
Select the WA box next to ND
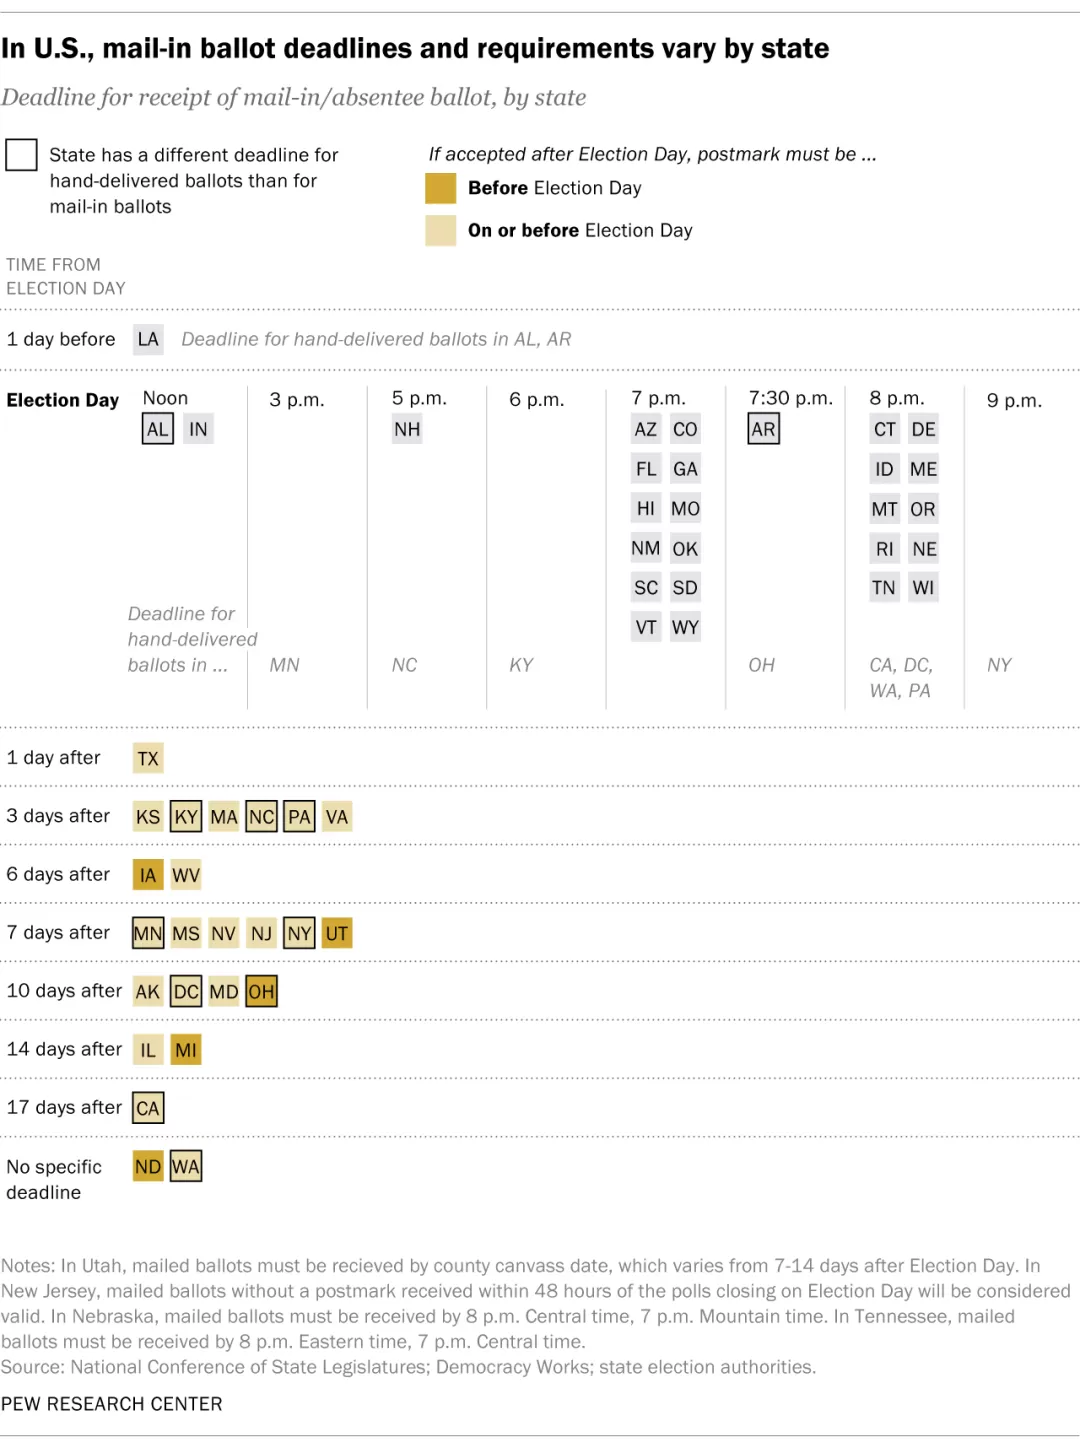point(186,1167)
